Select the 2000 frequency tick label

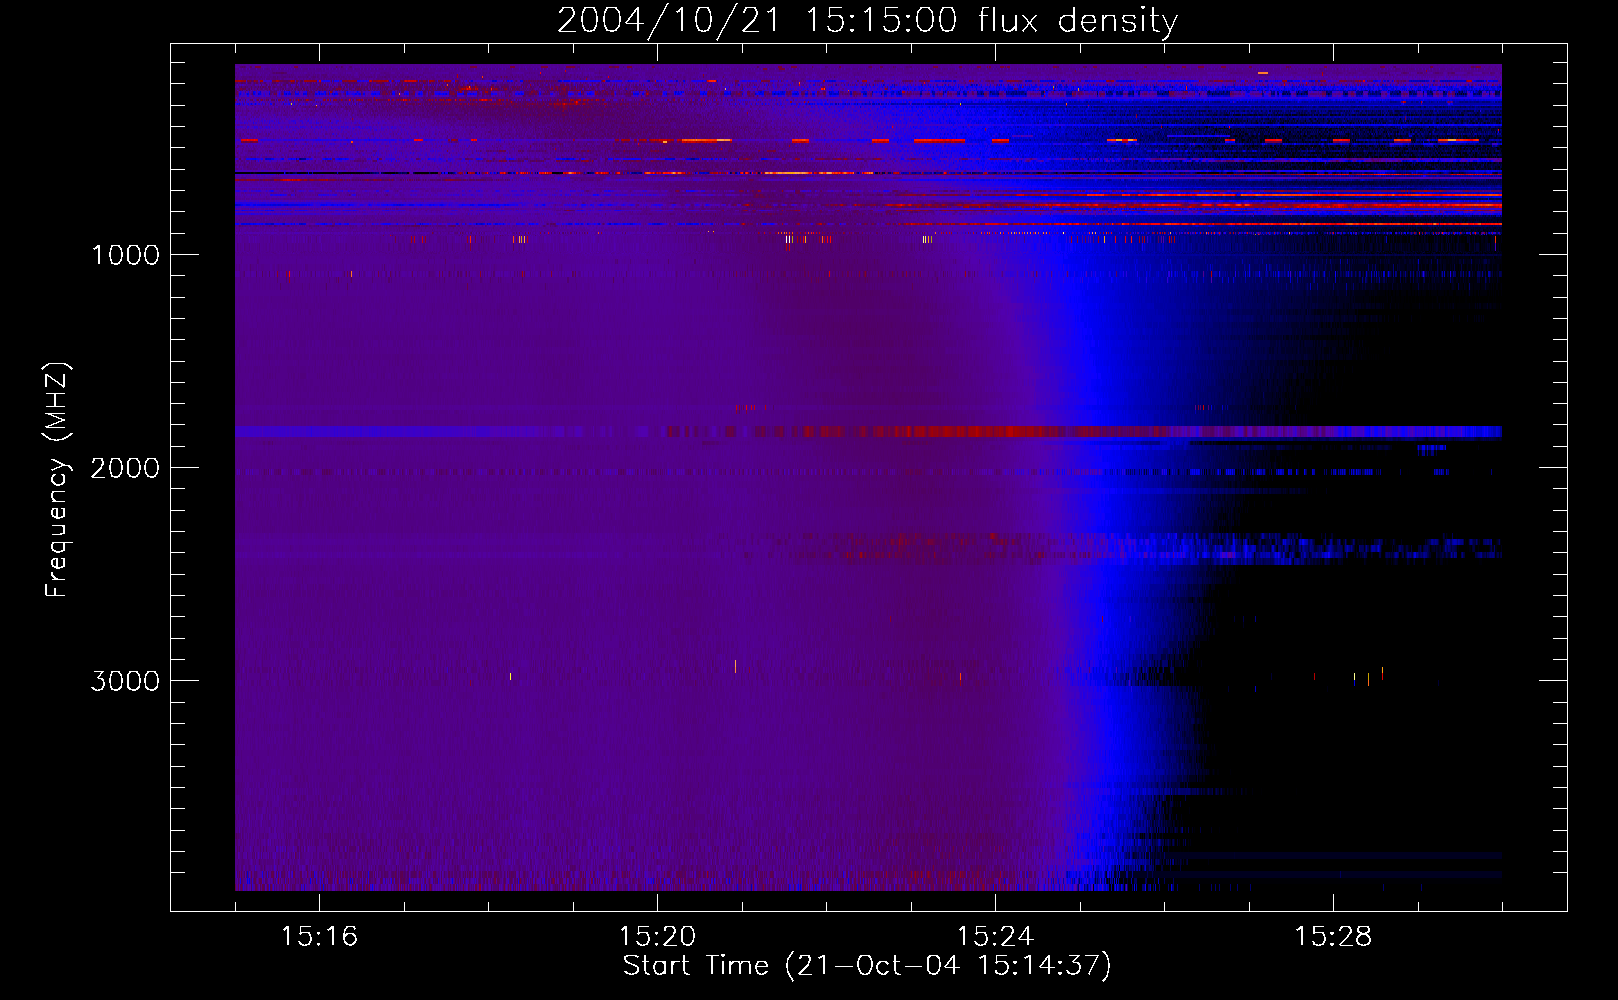tap(125, 468)
